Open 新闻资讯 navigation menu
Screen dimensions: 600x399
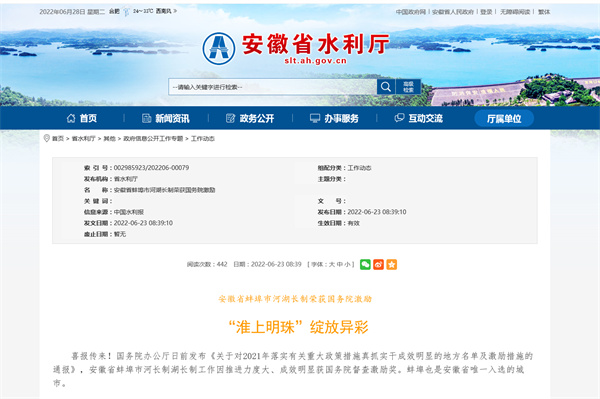pyautogui.click(x=165, y=118)
